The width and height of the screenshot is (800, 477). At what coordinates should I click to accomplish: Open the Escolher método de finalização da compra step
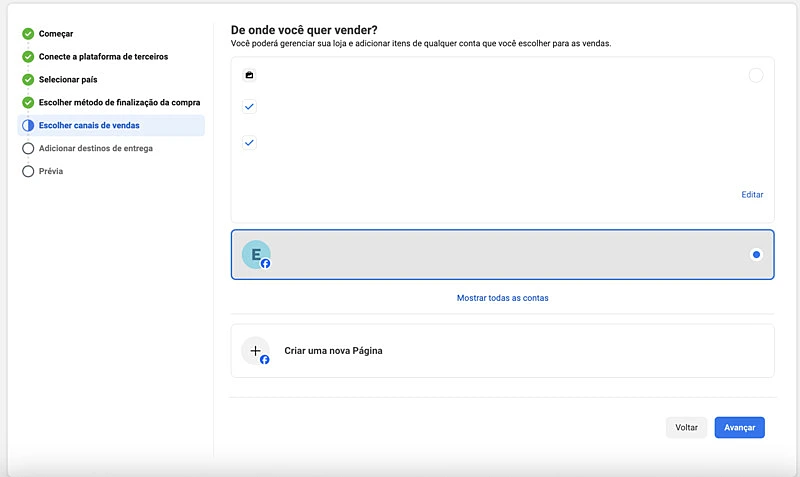(x=119, y=103)
